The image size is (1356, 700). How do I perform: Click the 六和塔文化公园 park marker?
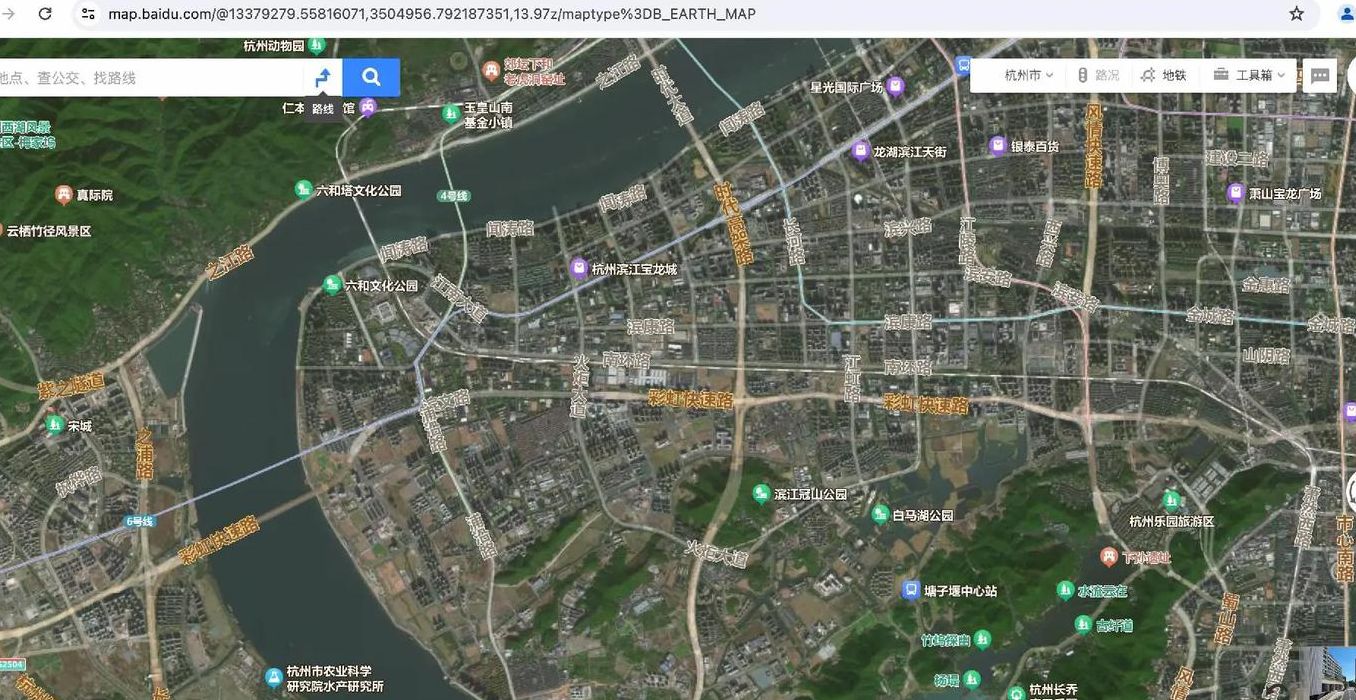click(x=303, y=189)
